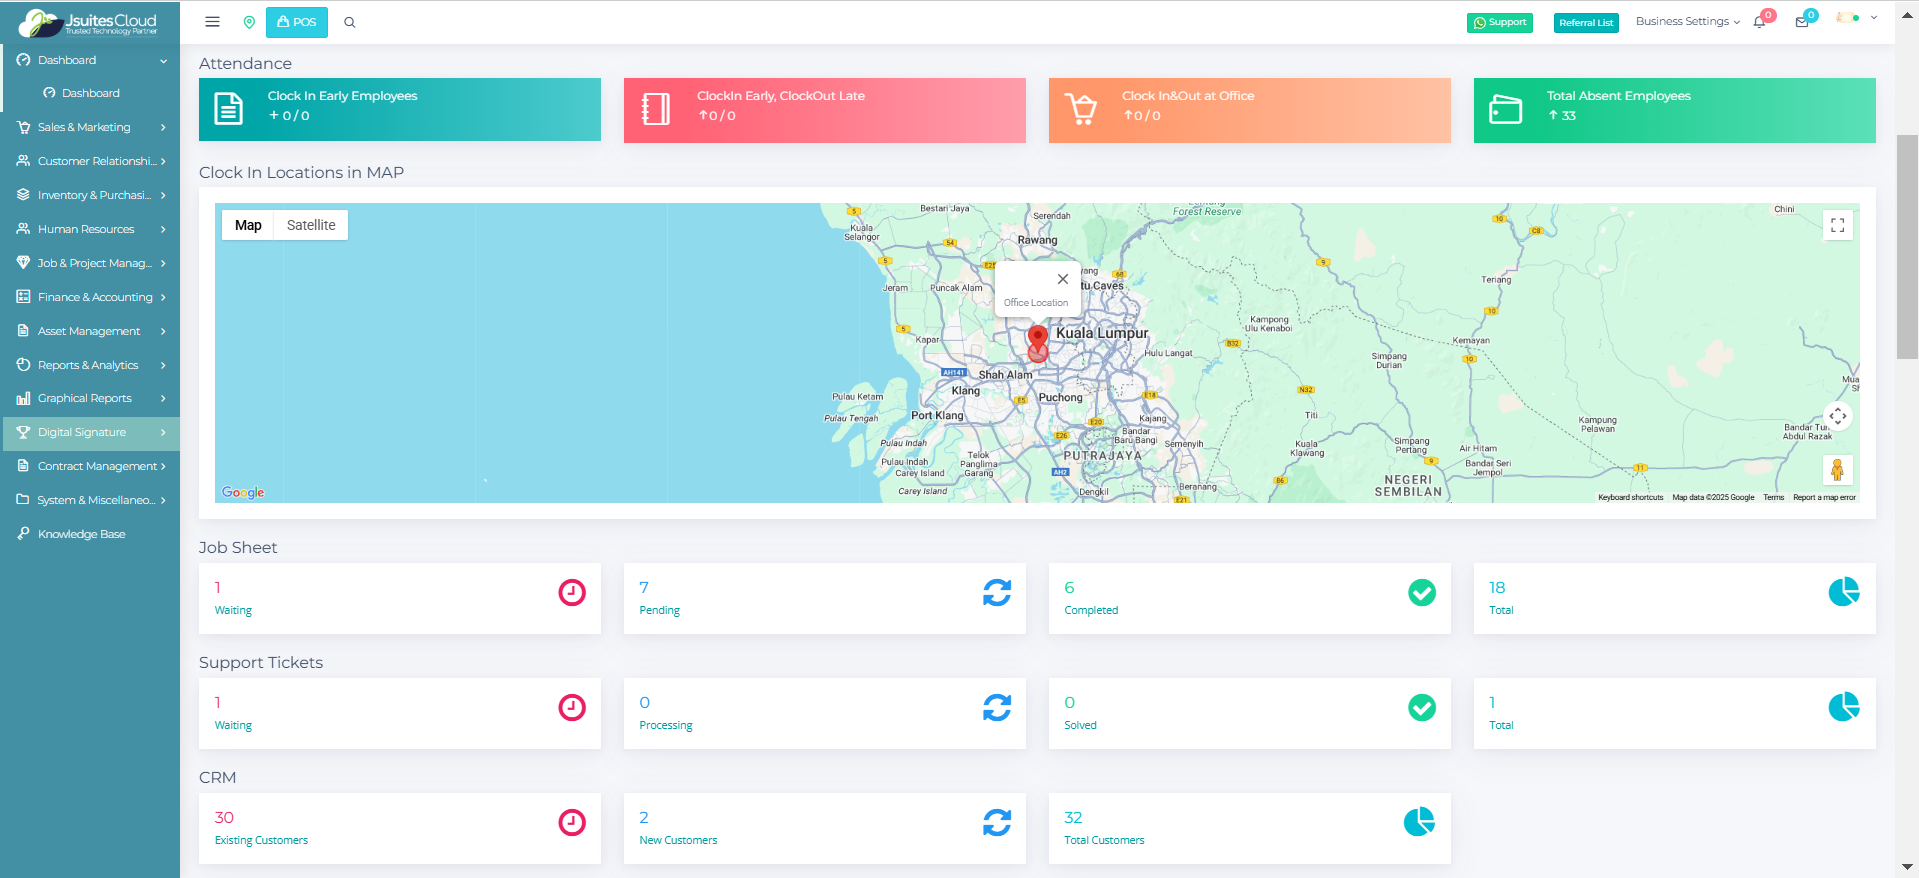Click the Referral List button
Screen dimensions: 1919x878
click(1586, 23)
